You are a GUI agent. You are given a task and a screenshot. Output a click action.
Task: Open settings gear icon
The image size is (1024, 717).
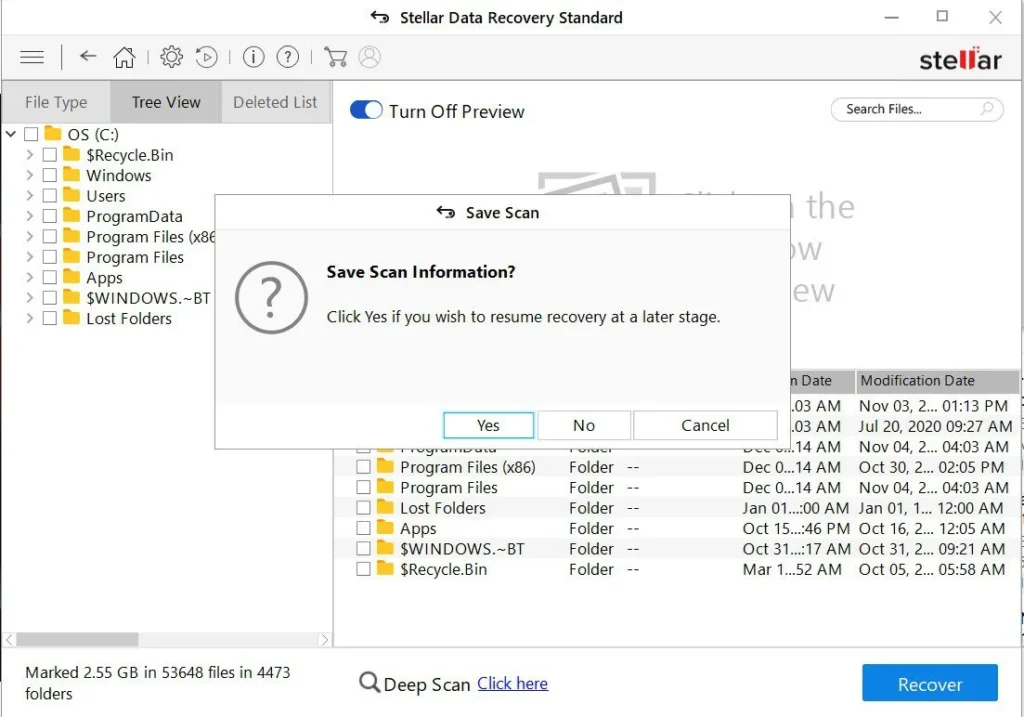click(171, 57)
